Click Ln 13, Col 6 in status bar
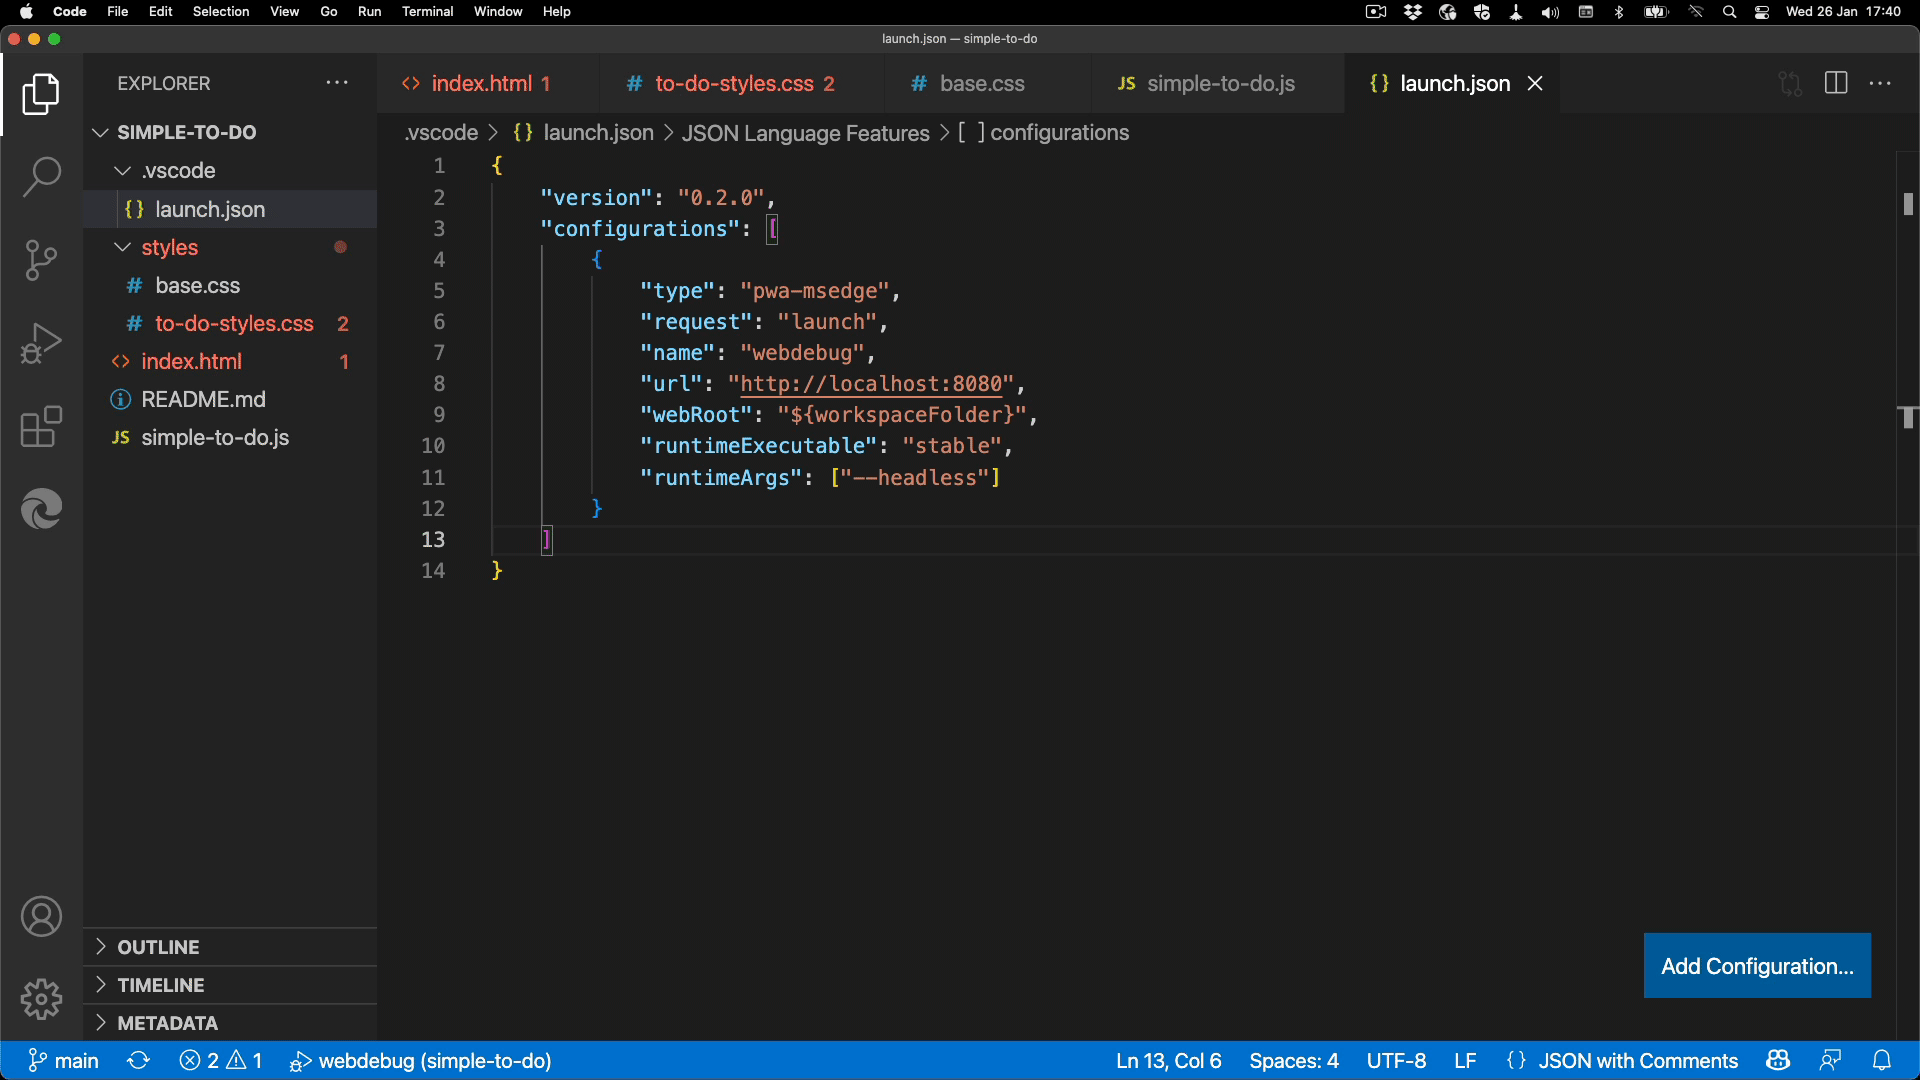This screenshot has width=1920, height=1080. tap(1168, 1060)
